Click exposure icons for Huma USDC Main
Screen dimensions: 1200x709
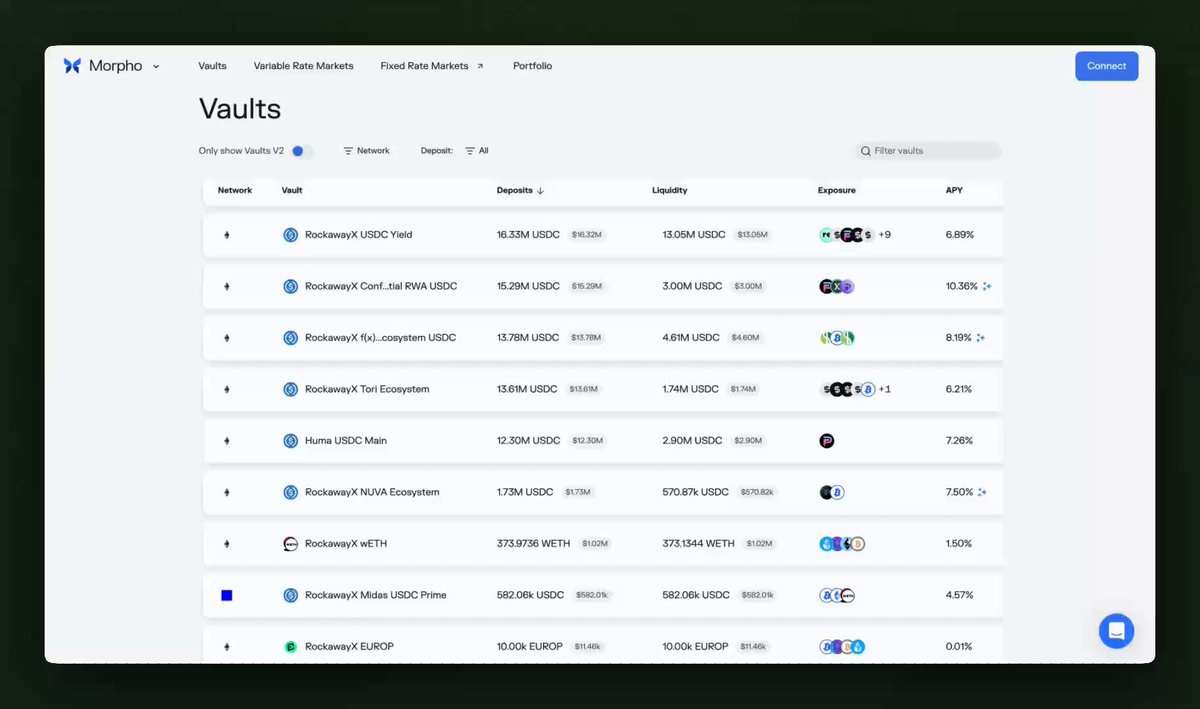pyautogui.click(x=827, y=441)
